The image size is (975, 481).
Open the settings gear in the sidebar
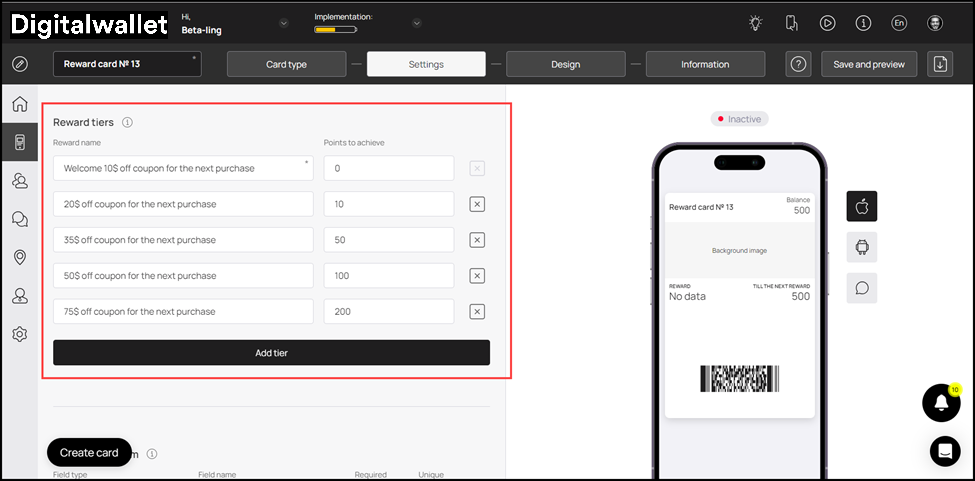click(x=19, y=334)
